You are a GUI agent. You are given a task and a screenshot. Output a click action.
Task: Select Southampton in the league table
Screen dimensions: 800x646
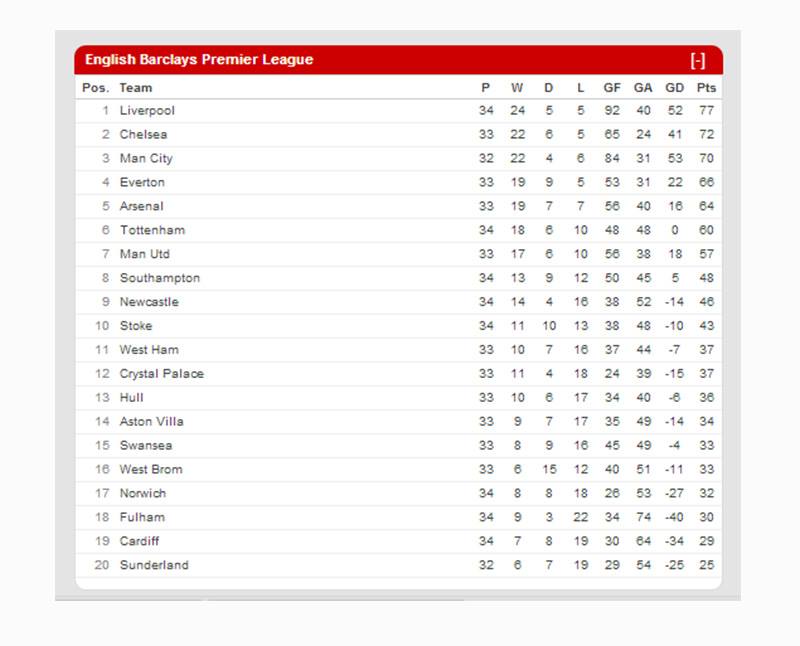[160, 278]
